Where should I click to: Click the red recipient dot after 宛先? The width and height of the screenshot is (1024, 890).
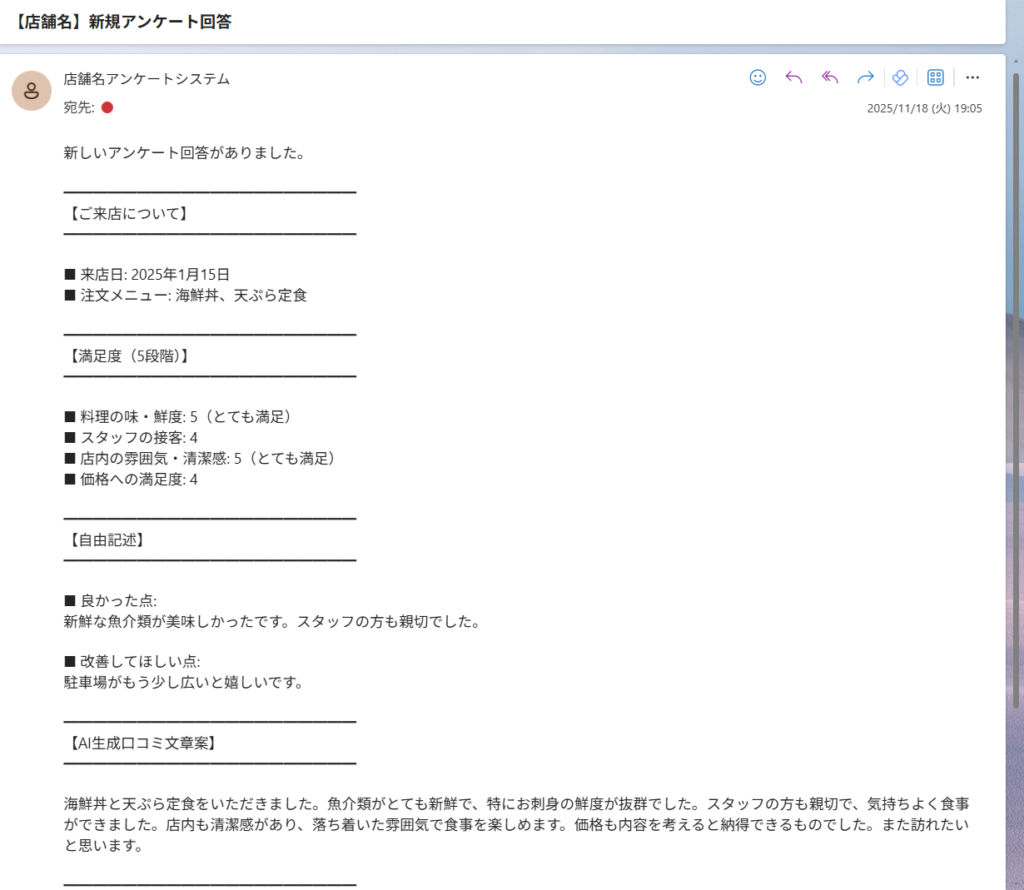pos(107,107)
